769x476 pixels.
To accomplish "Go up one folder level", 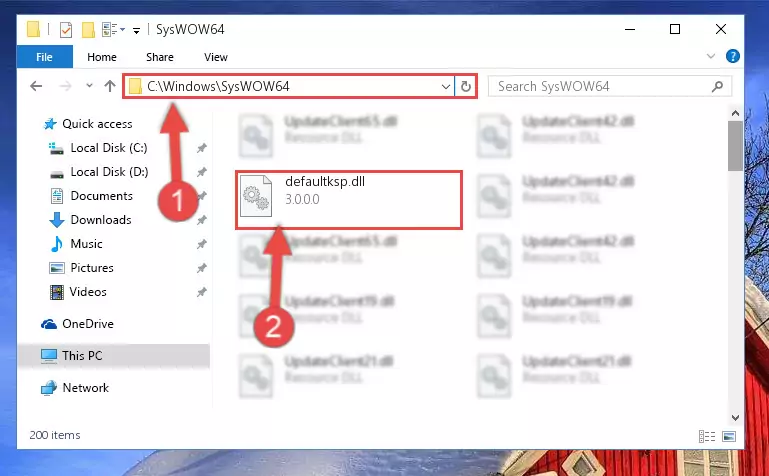I will coord(110,86).
